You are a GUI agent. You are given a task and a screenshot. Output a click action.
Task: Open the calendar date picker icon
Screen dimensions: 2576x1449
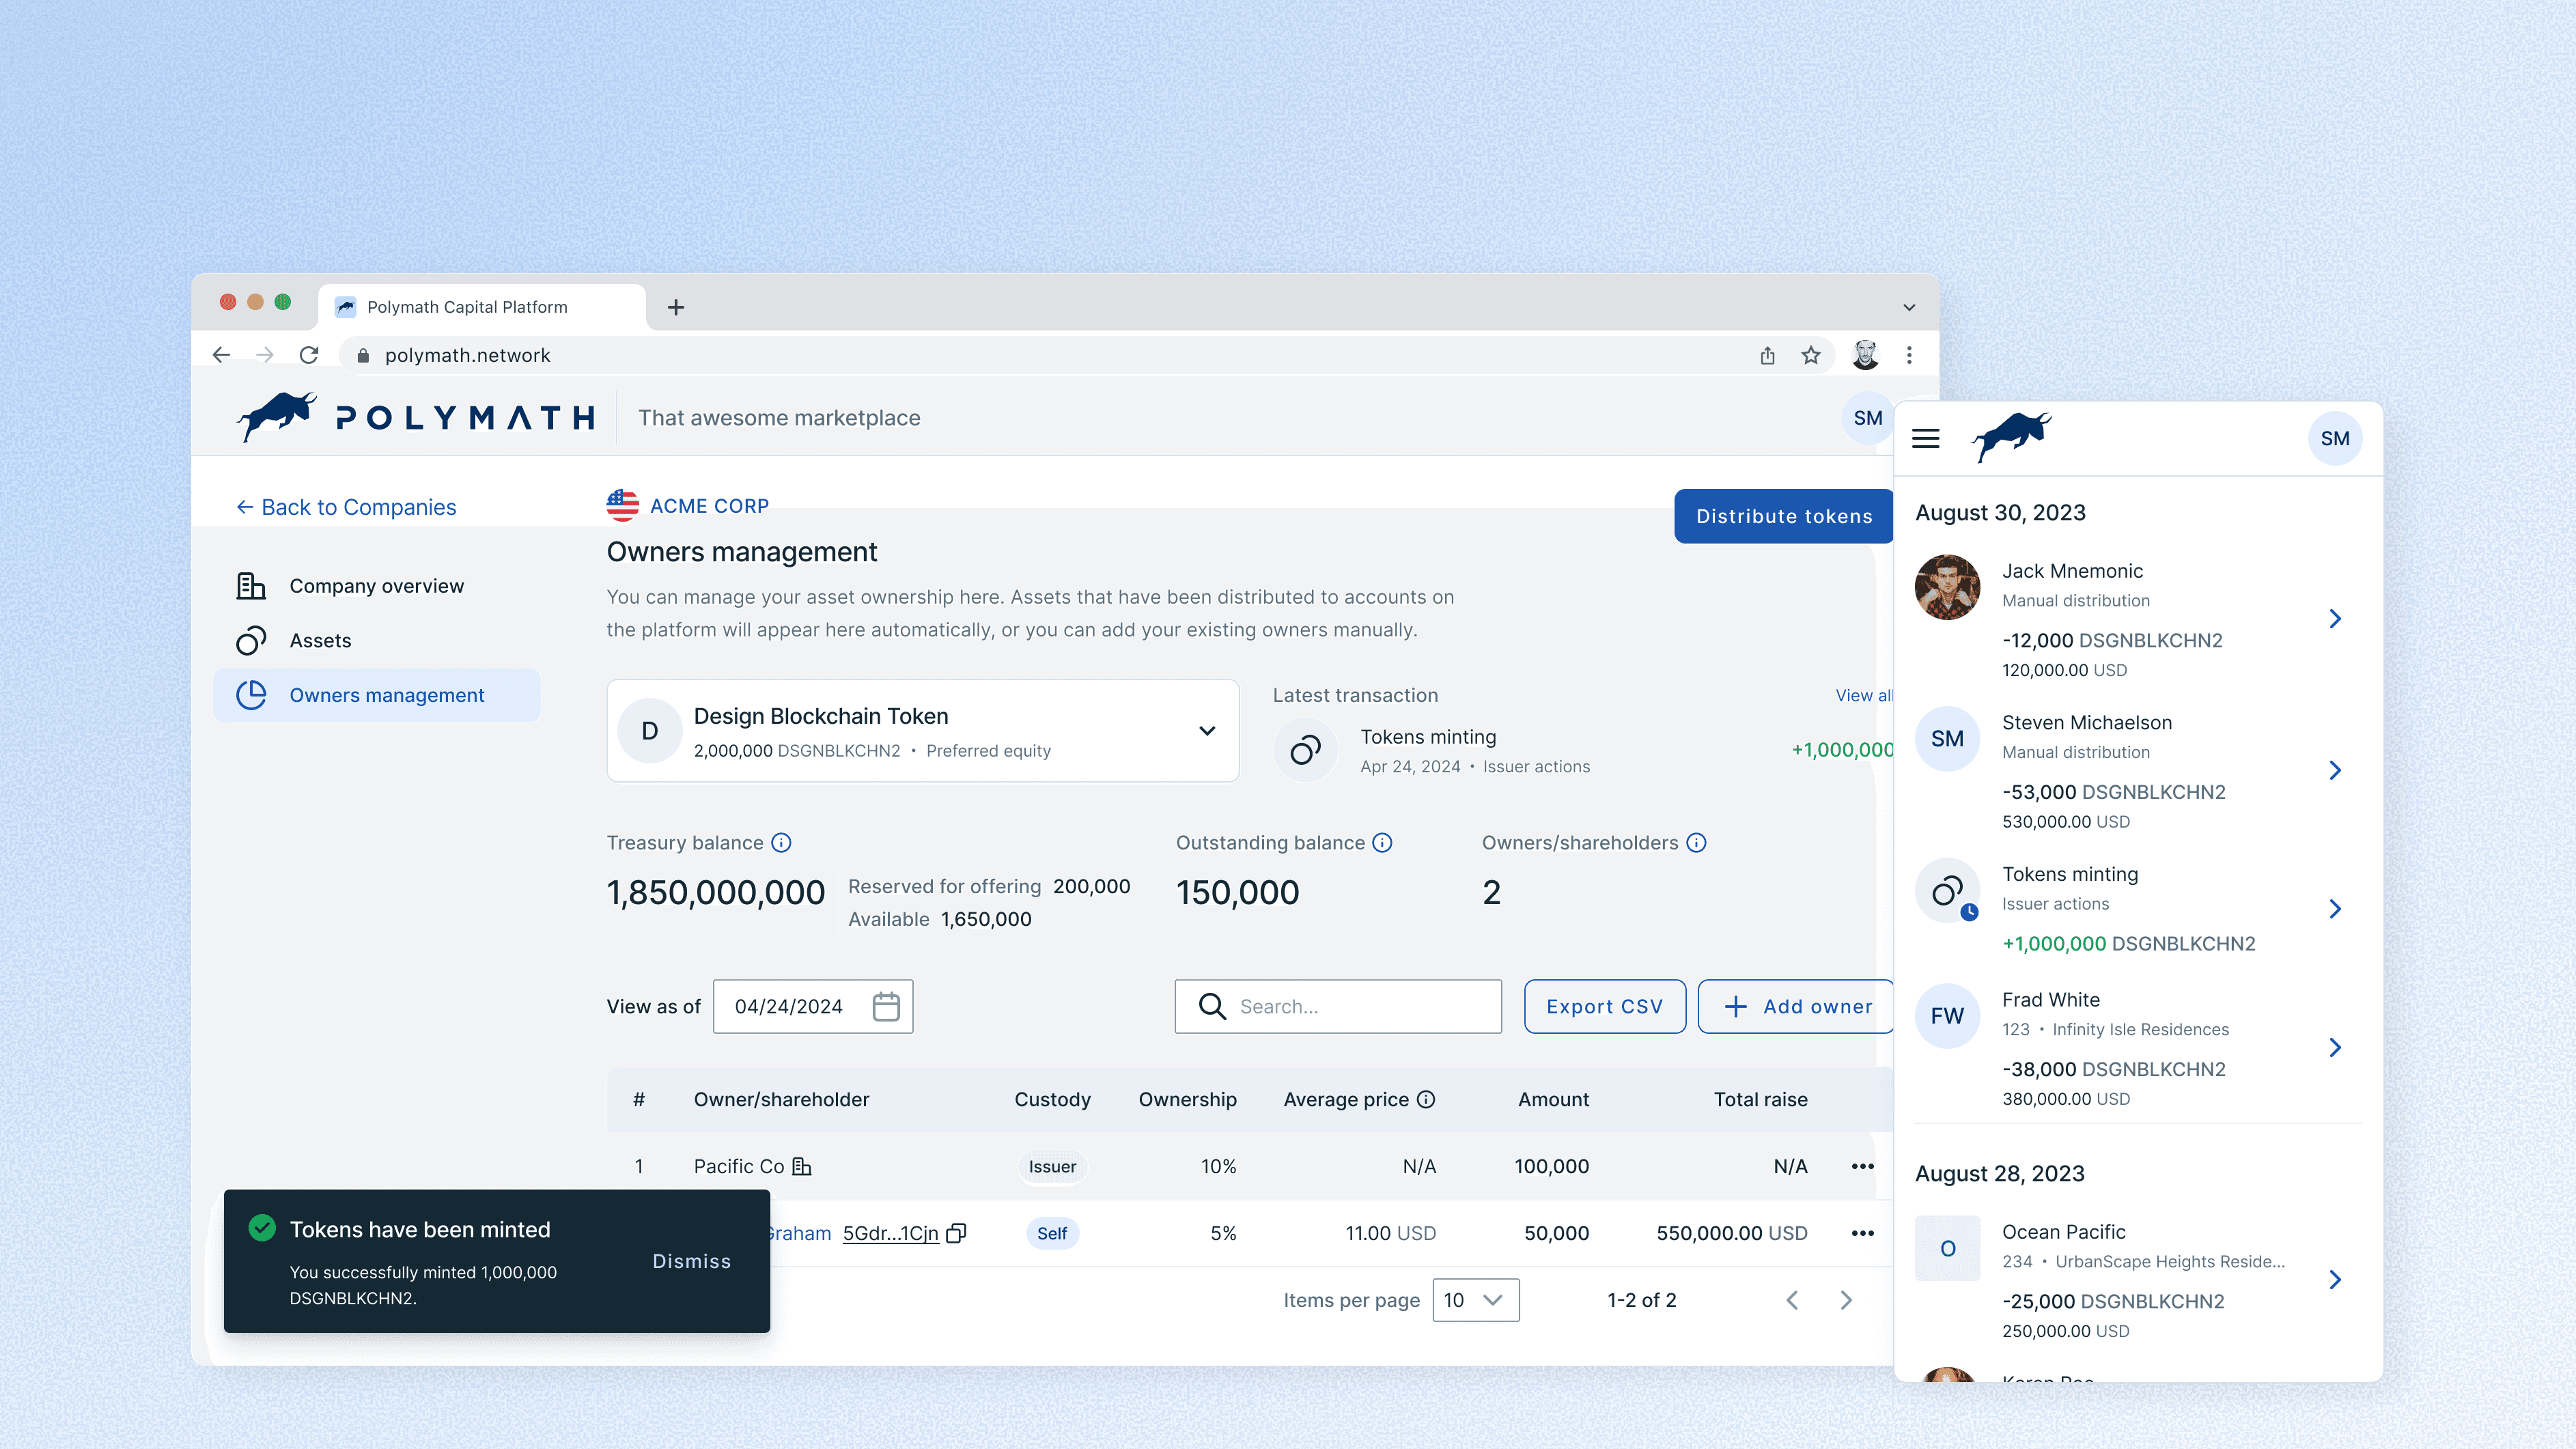(885, 1006)
